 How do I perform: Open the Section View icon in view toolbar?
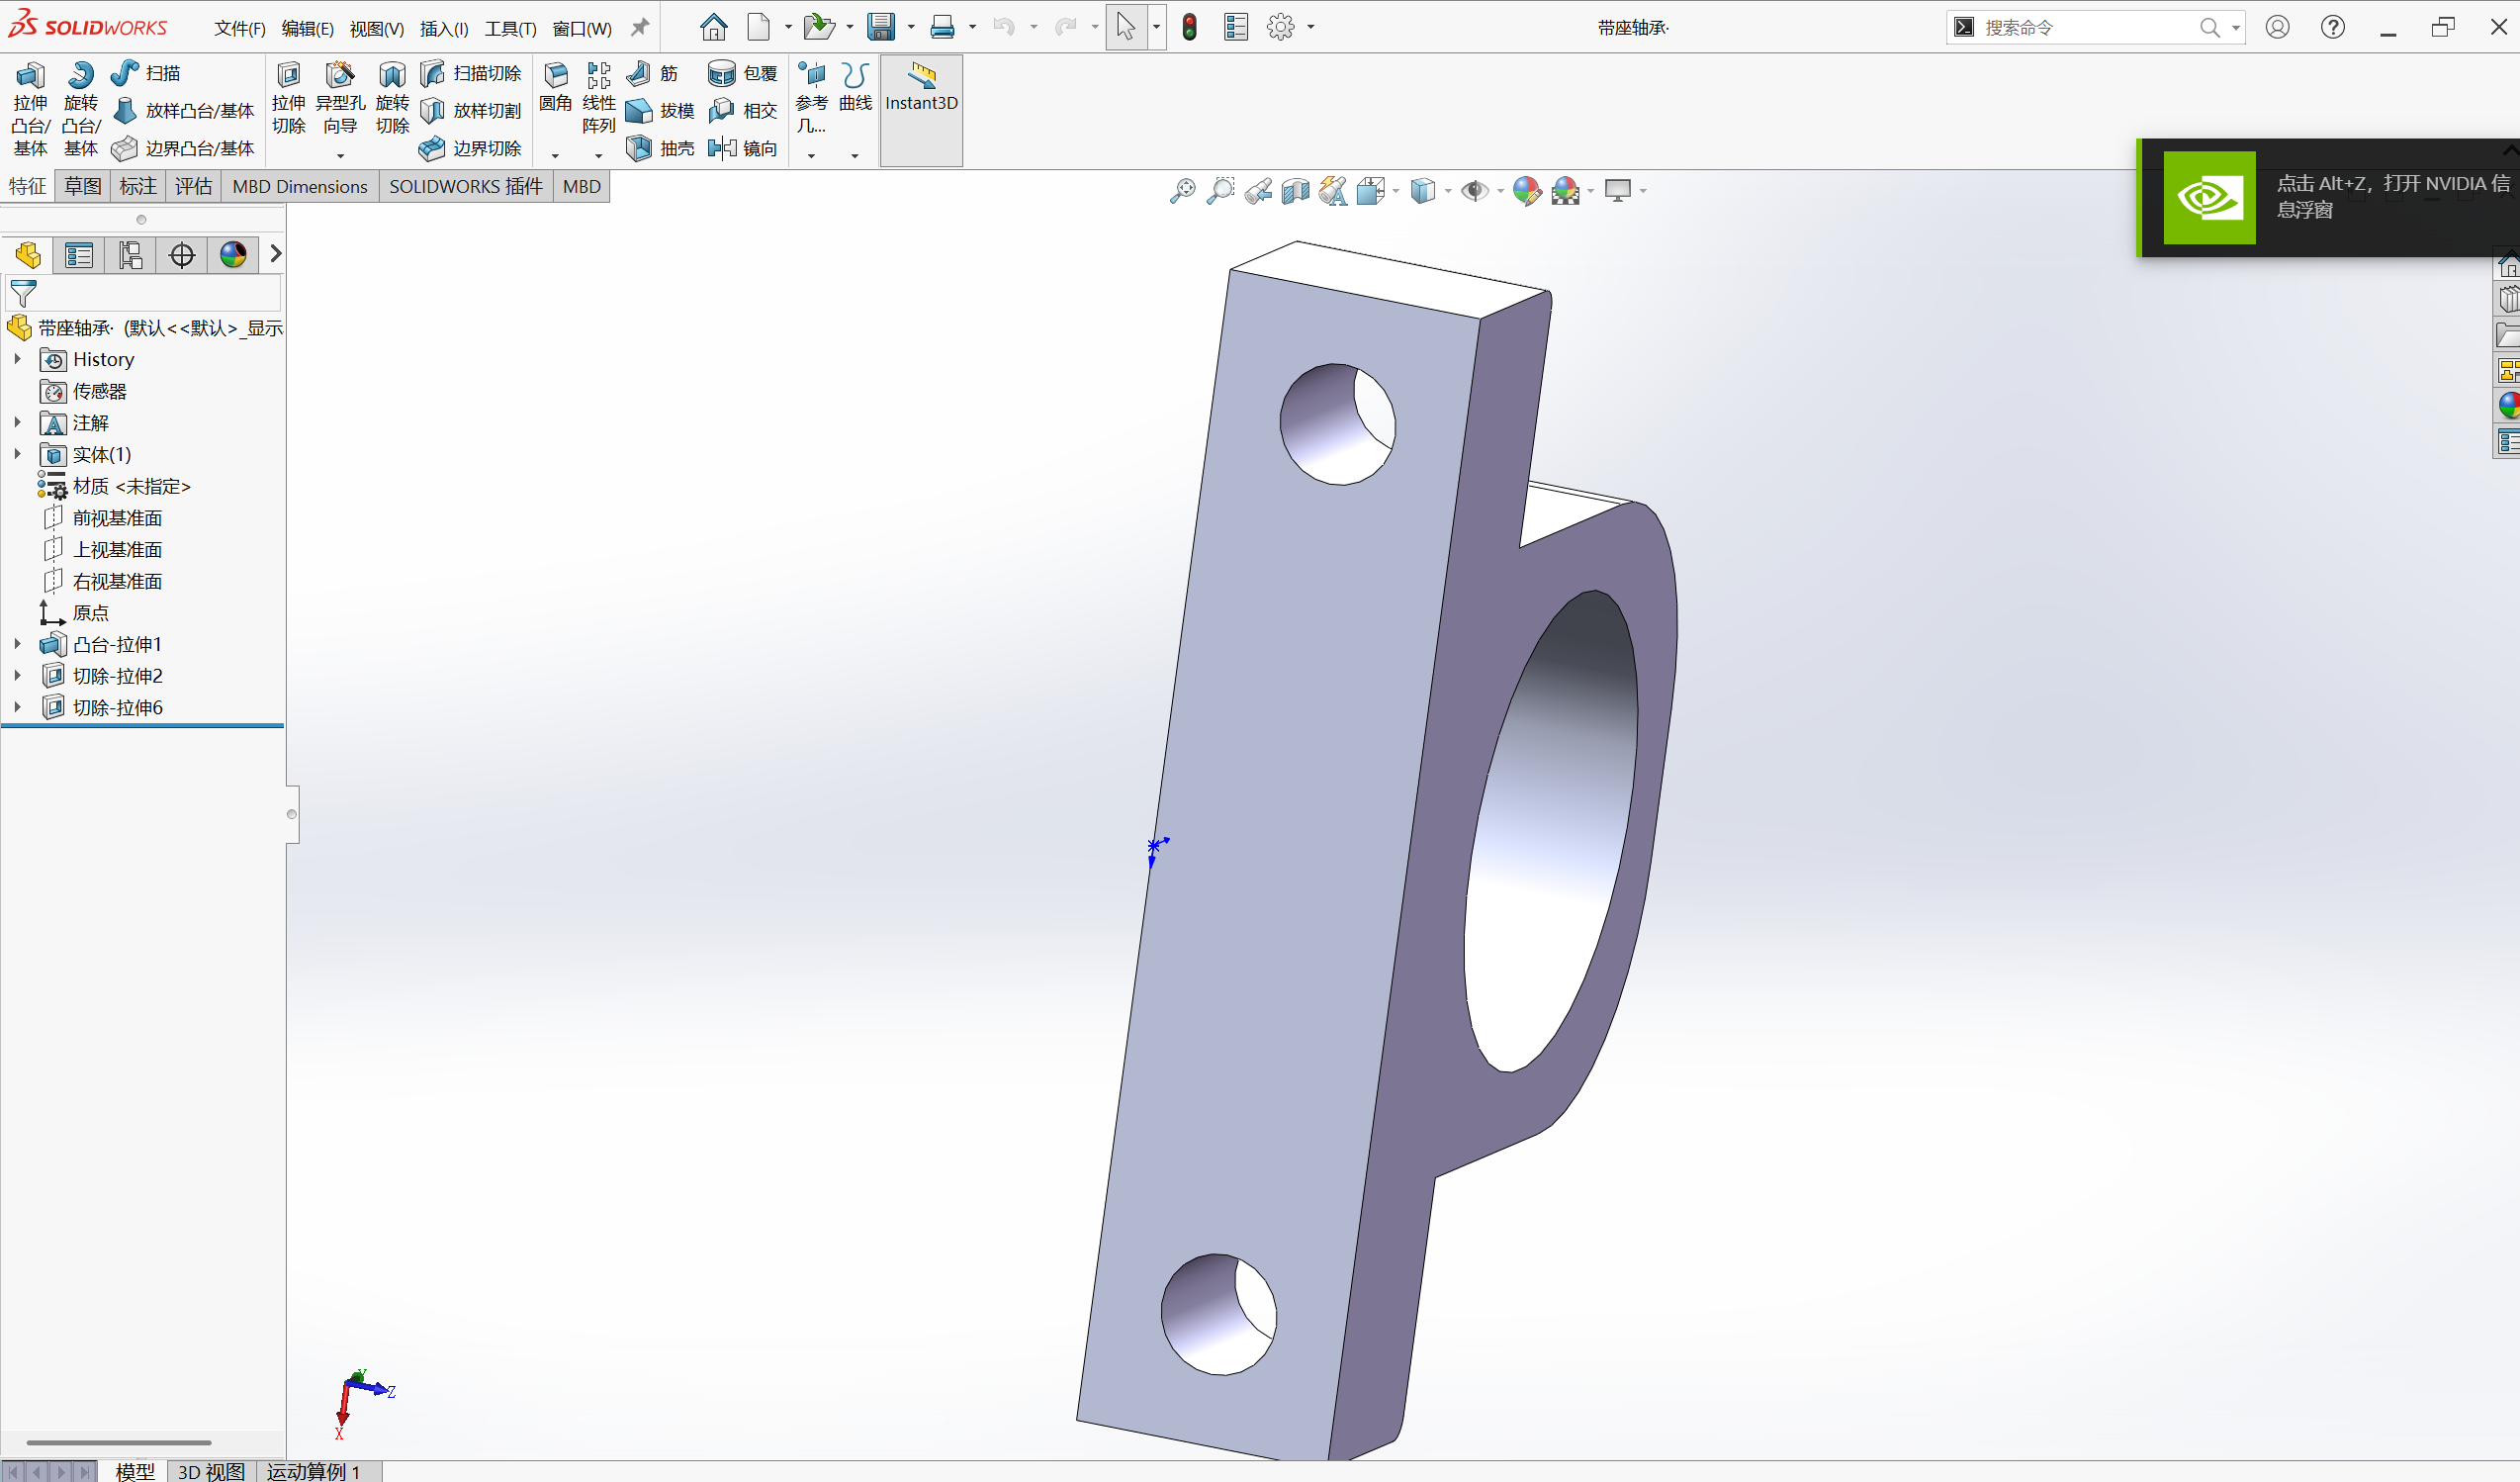[x=1295, y=190]
